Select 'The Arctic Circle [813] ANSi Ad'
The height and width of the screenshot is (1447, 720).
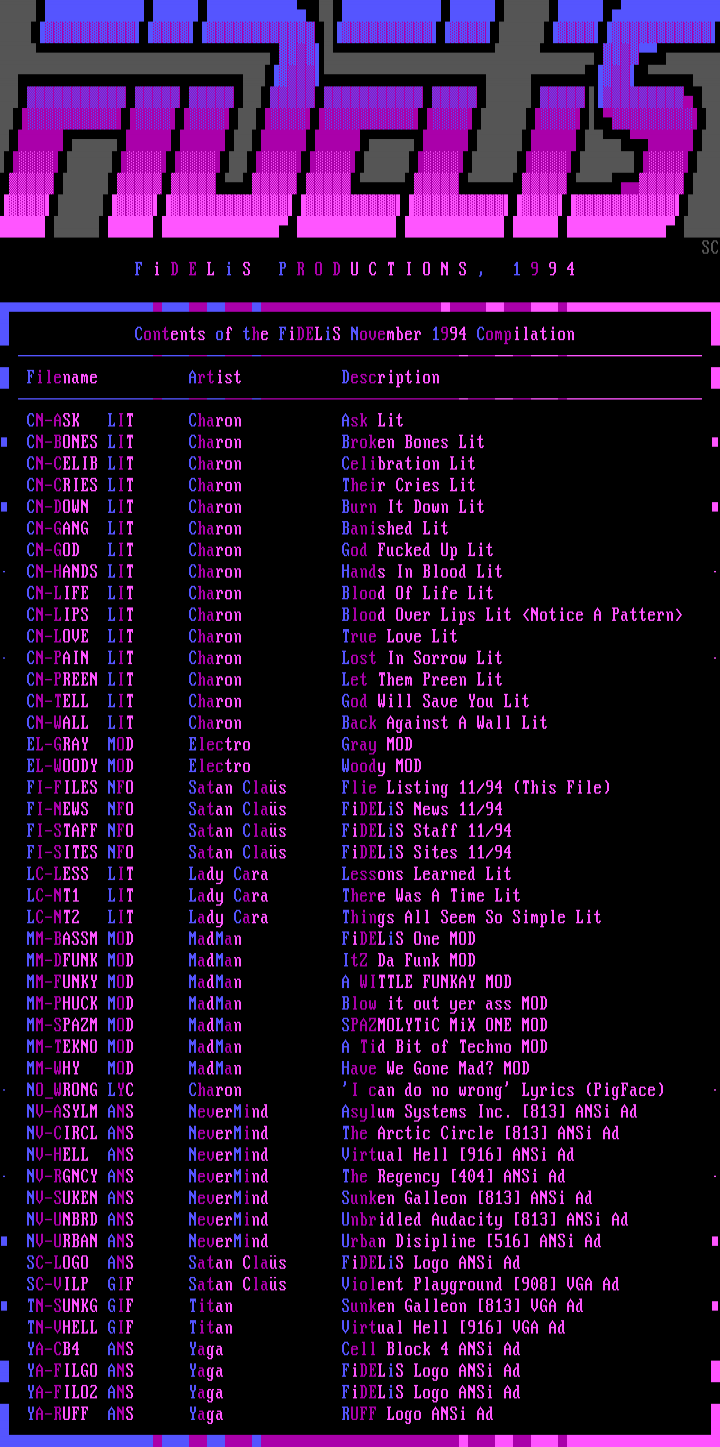point(480,1133)
